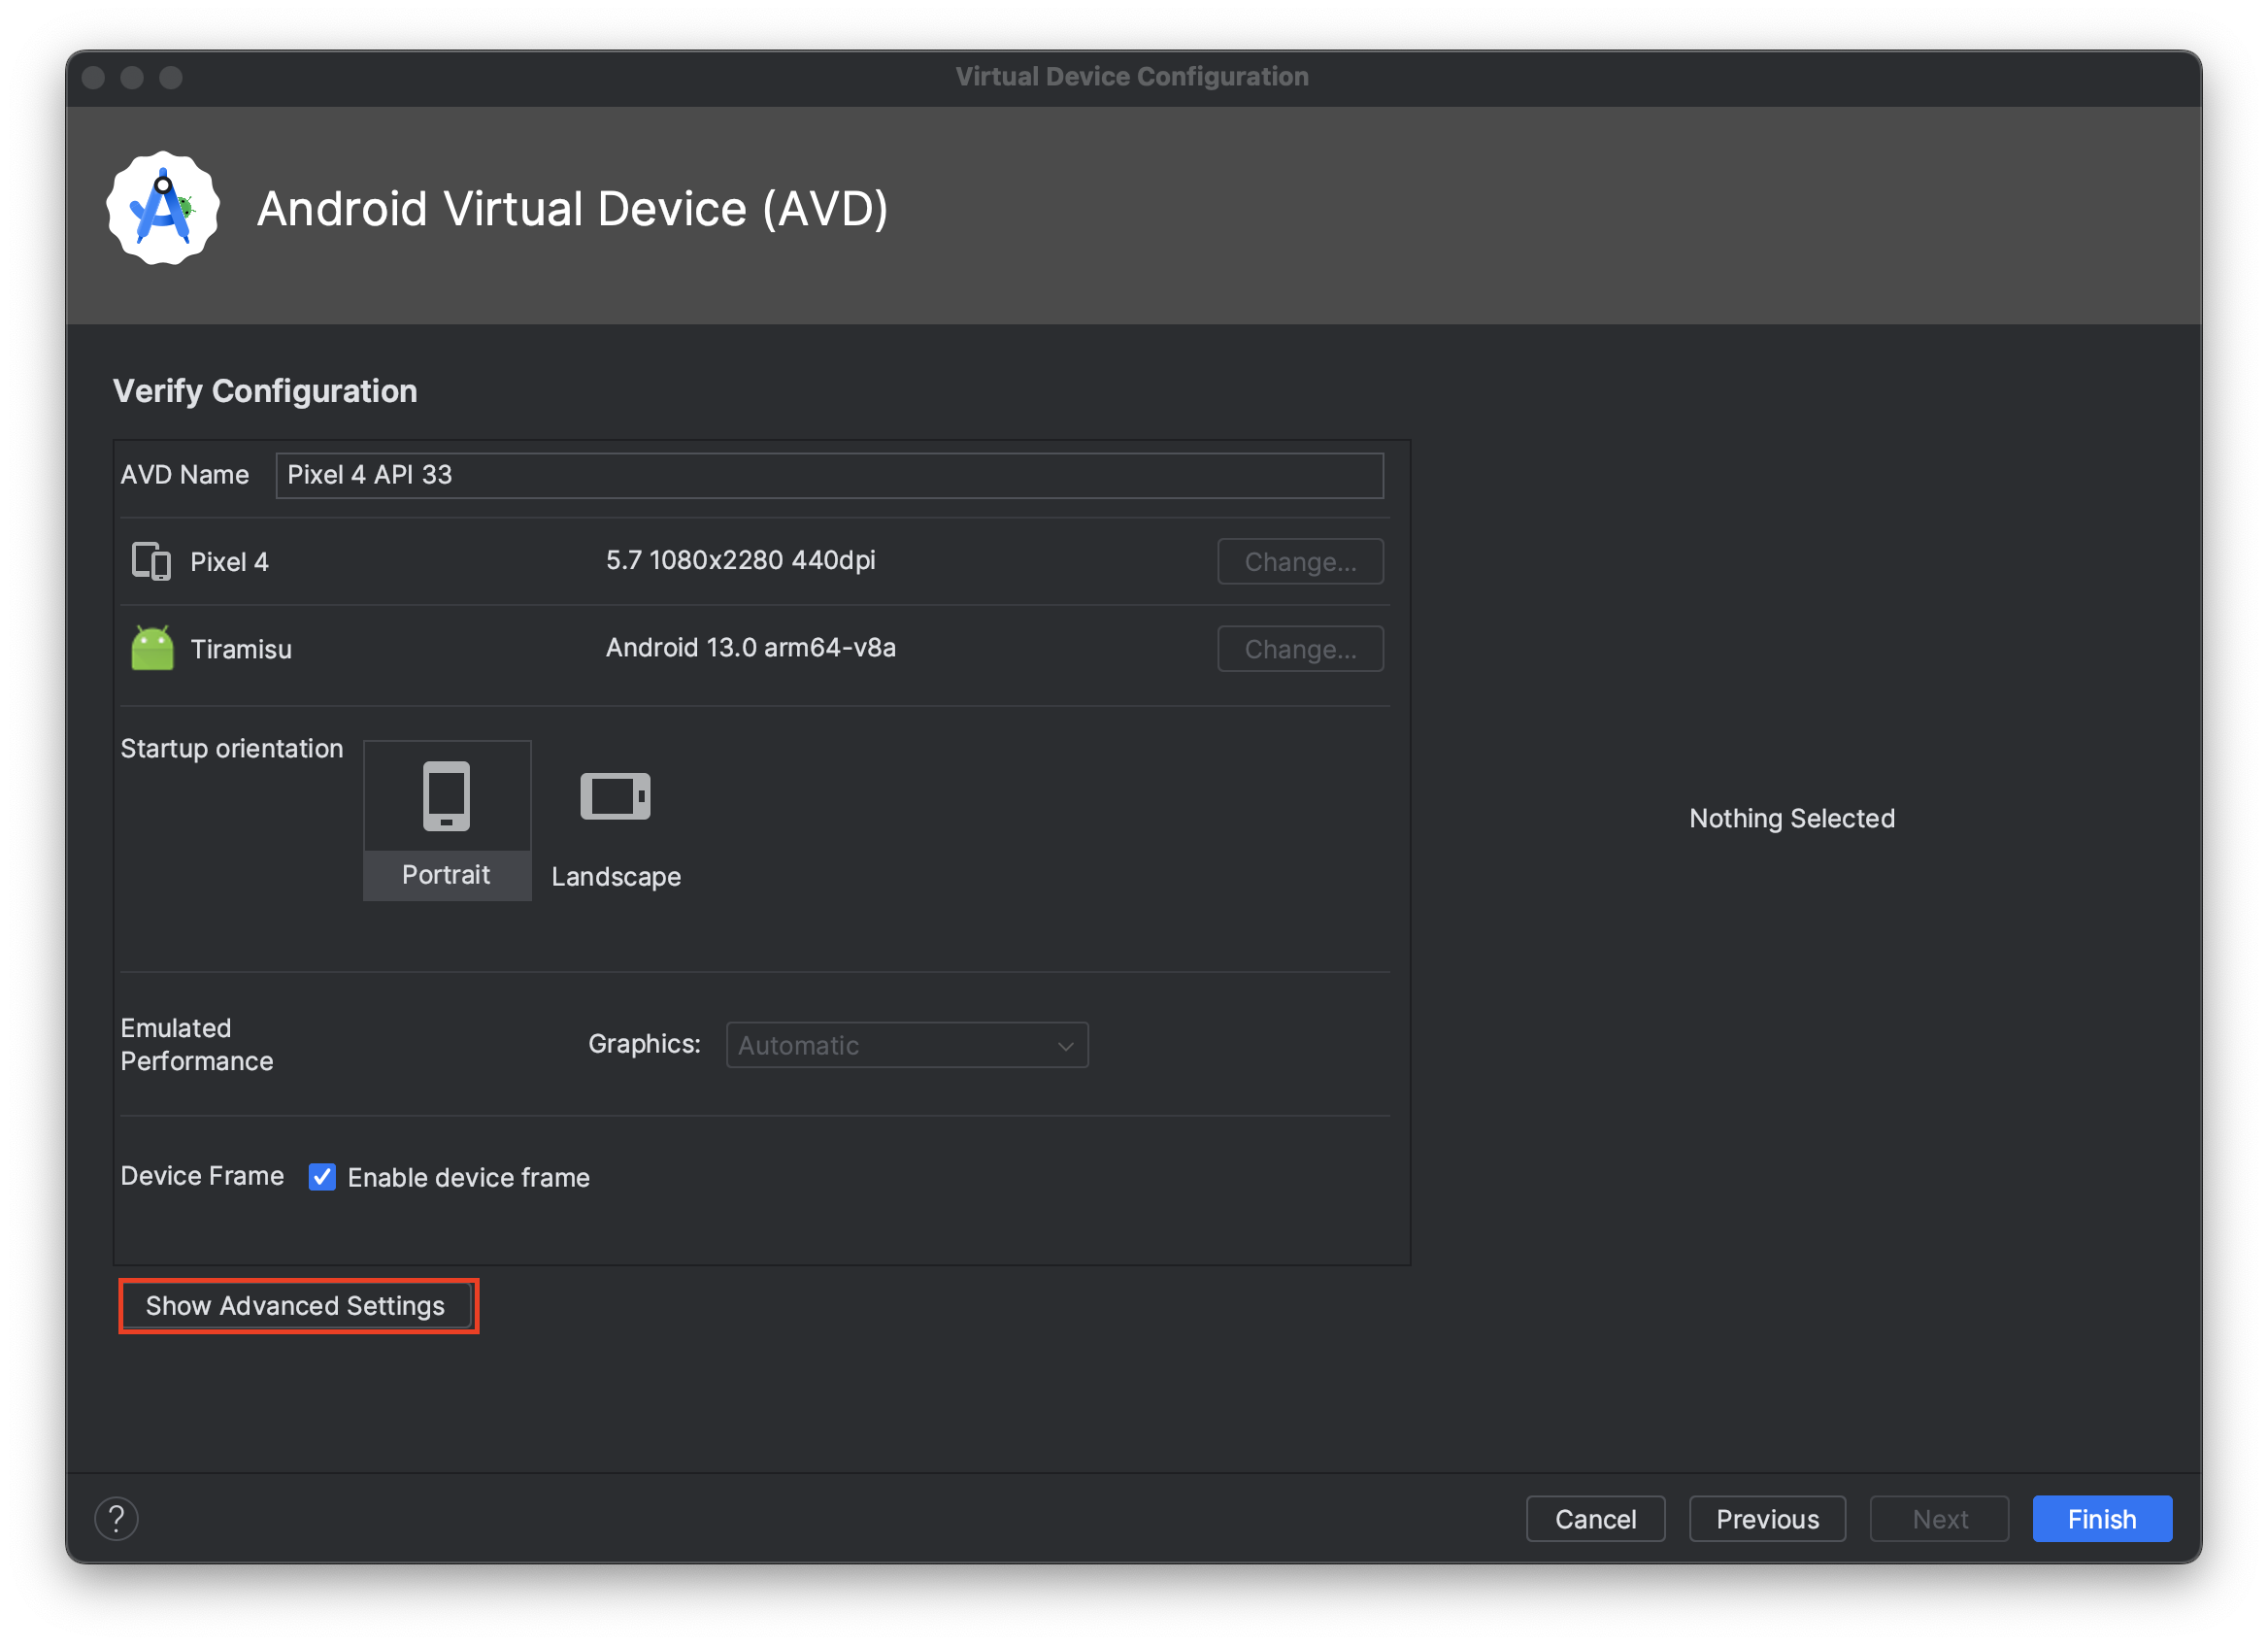Image resolution: width=2268 pixels, height=1645 pixels.
Task: Click the red close window button
Action: pyautogui.click(x=94, y=77)
